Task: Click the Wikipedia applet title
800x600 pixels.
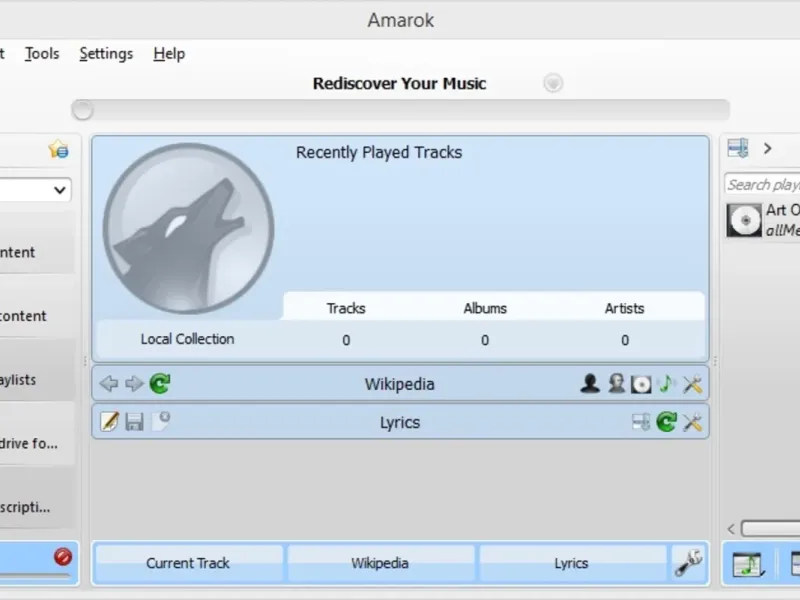Action: click(399, 384)
